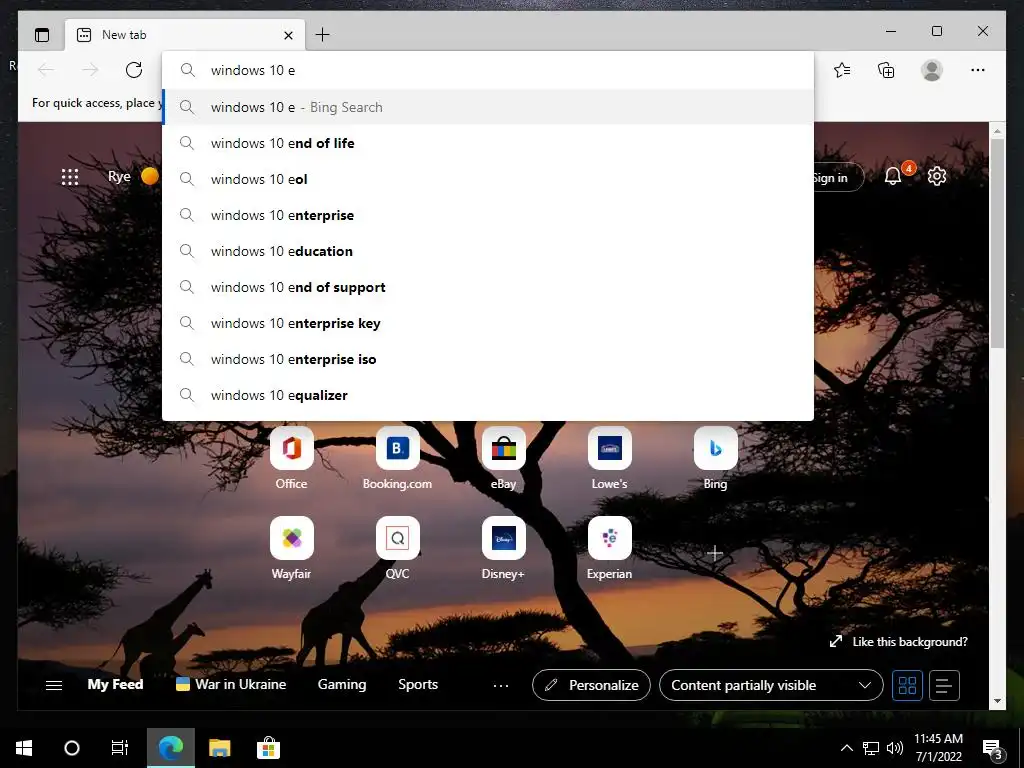Click the Refresh page icon
This screenshot has width=1024, height=768.
point(134,70)
